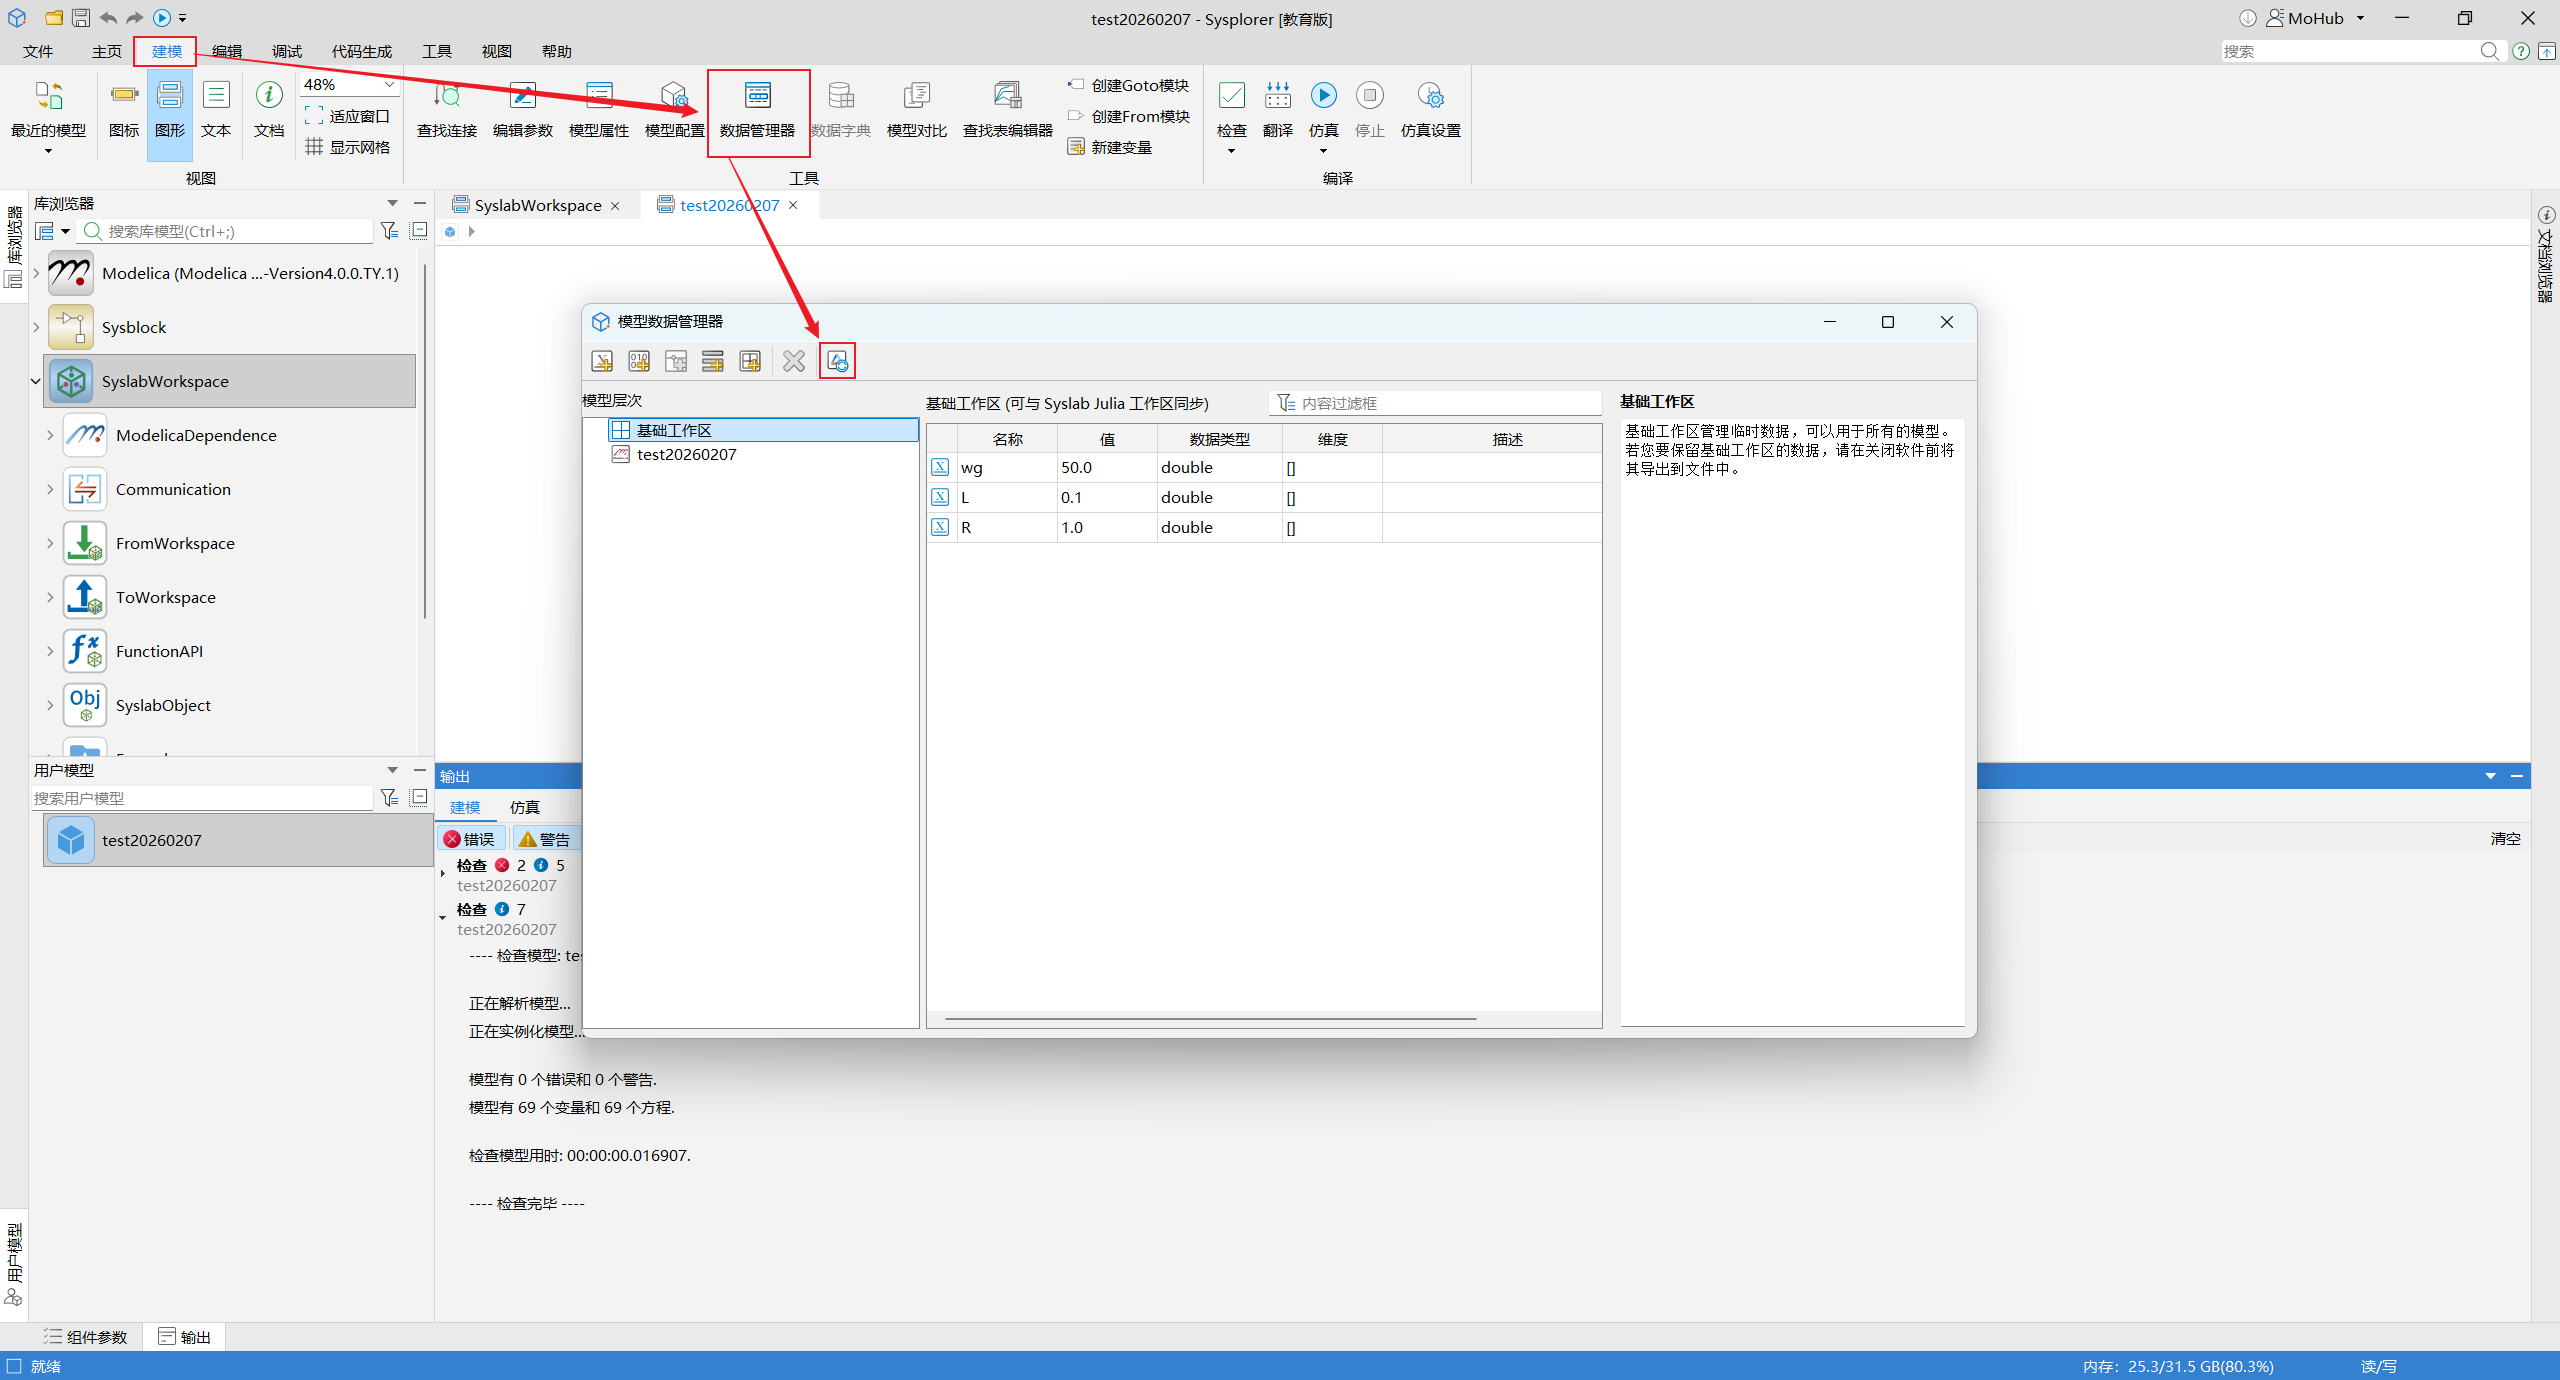Open 仿真设置 in the ribbon
This screenshot has width=2560, height=1380.
1430,110
